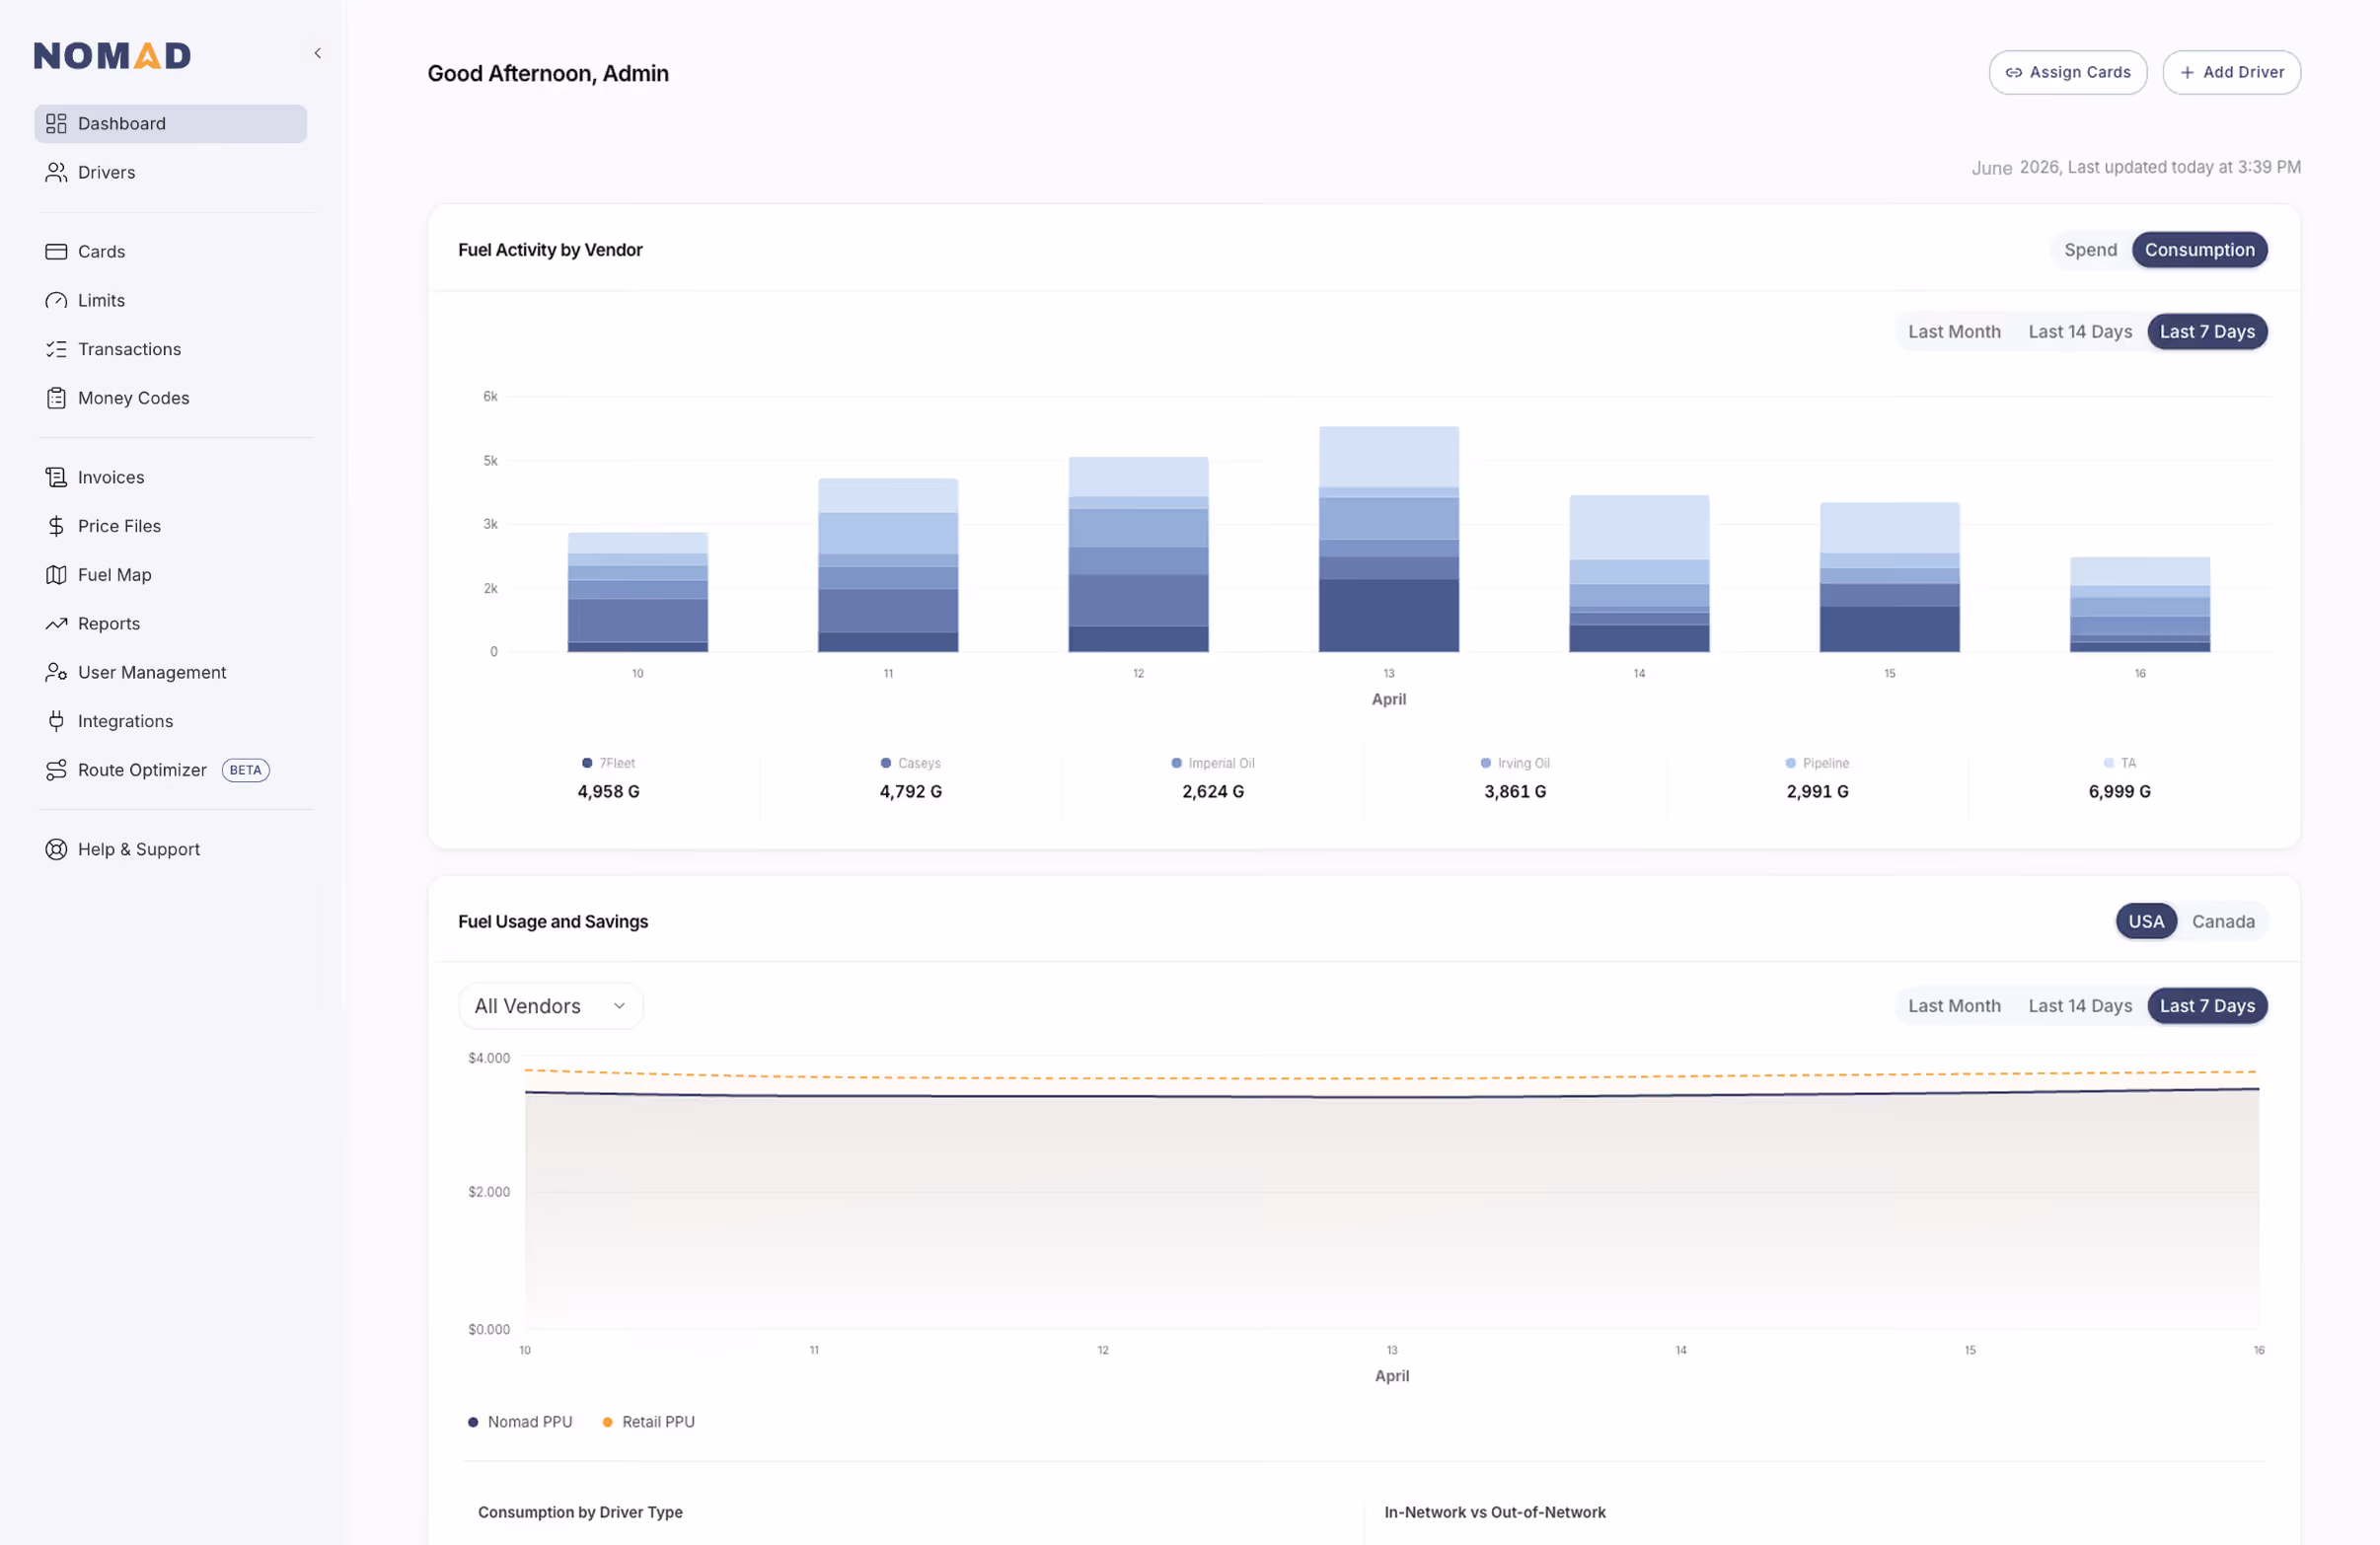2380x1545 pixels.
Task: Open the All Vendors dropdown
Action: click(550, 1006)
